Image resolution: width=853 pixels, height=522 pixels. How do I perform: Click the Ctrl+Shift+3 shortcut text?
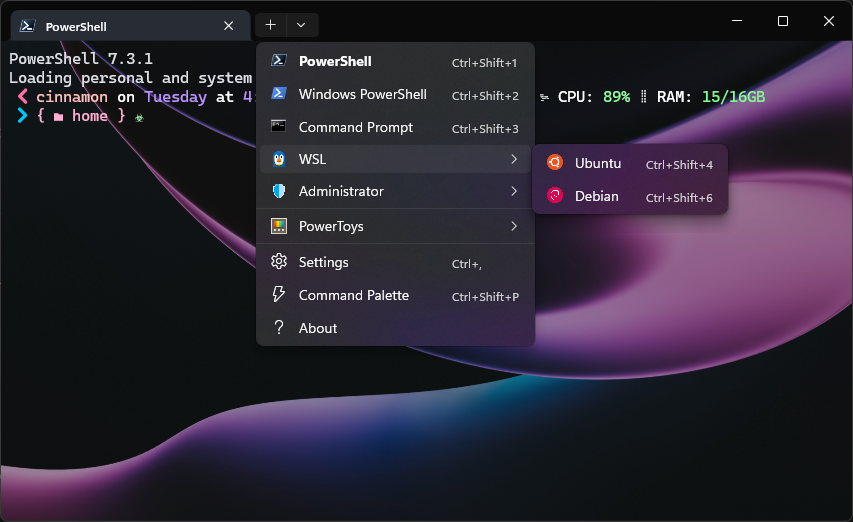click(x=485, y=129)
